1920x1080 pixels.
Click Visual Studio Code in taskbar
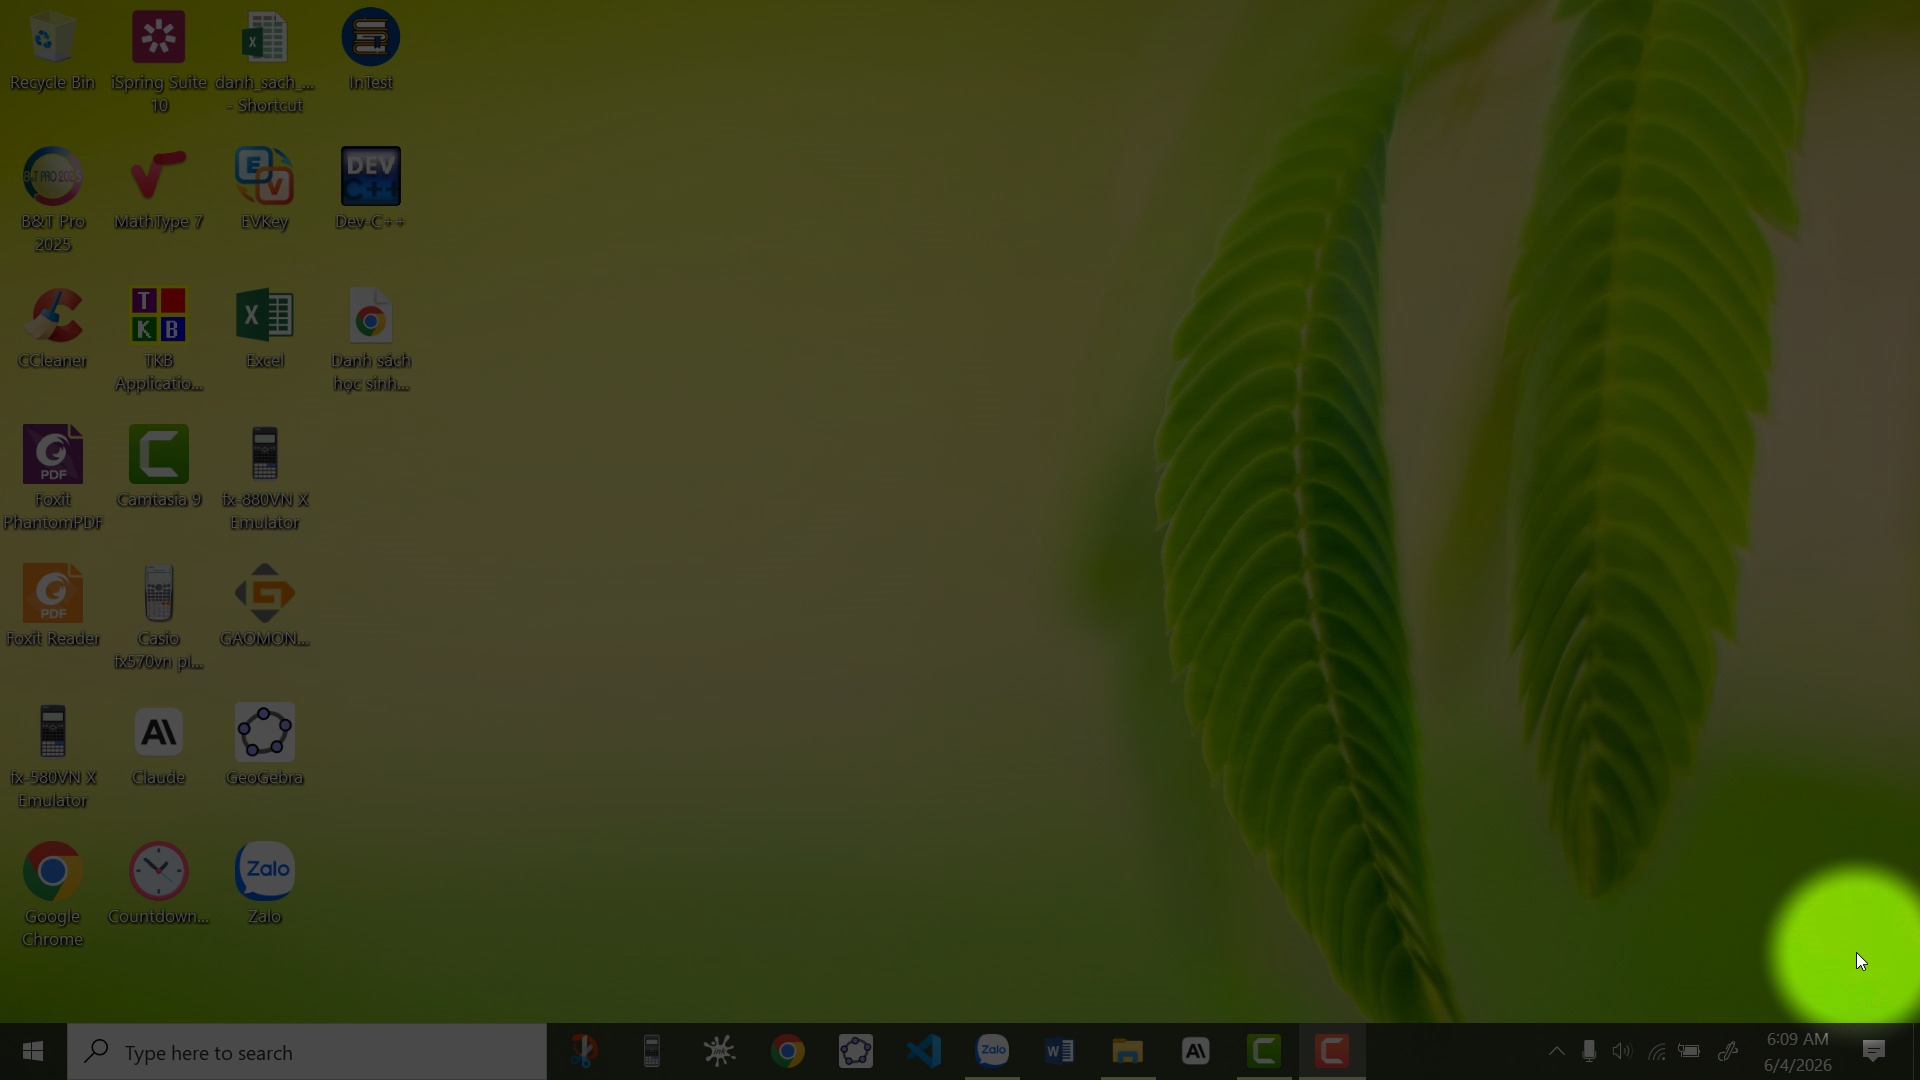pyautogui.click(x=924, y=1051)
